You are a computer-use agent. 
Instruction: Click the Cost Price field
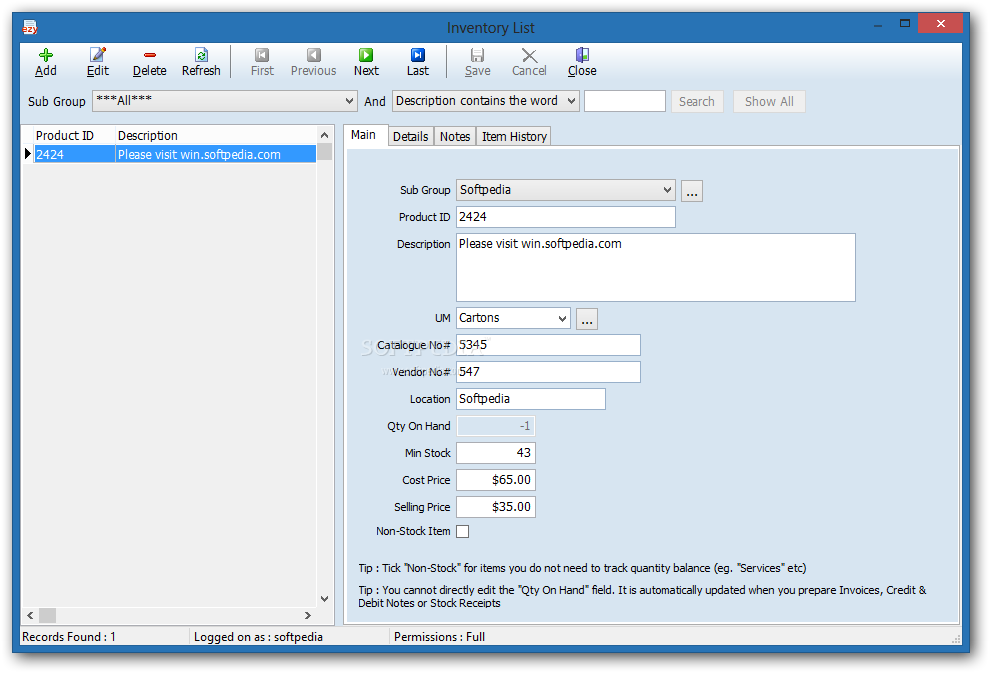click(x=496, y=480)
